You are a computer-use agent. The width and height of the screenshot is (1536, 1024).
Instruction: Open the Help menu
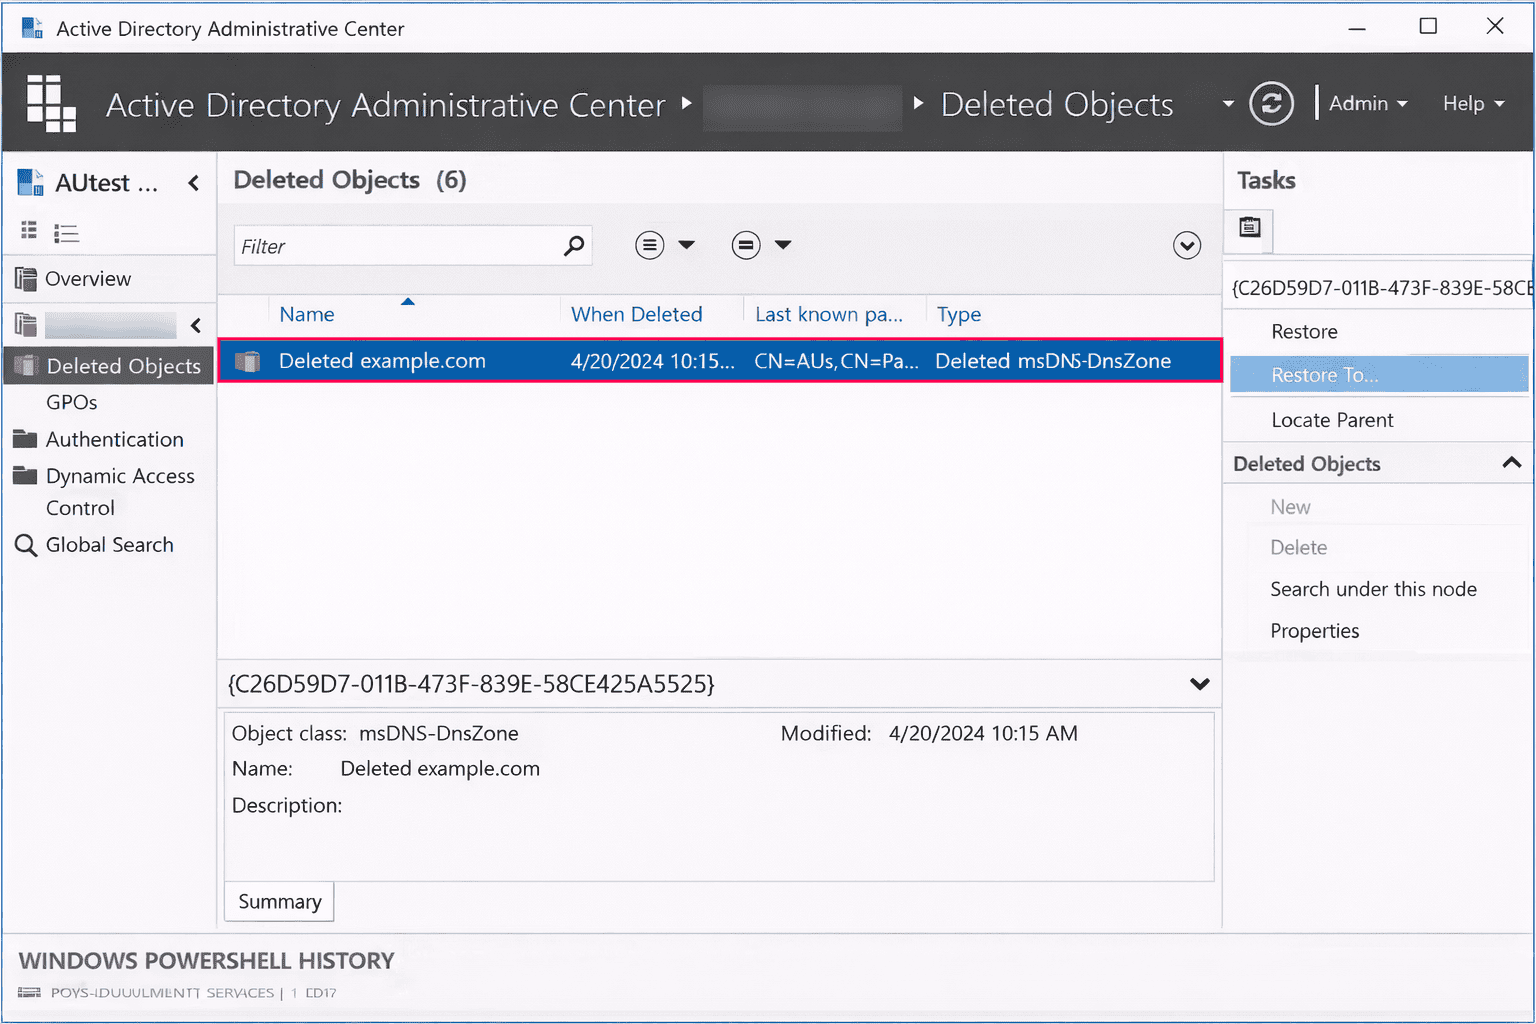tap(1471, 103)
